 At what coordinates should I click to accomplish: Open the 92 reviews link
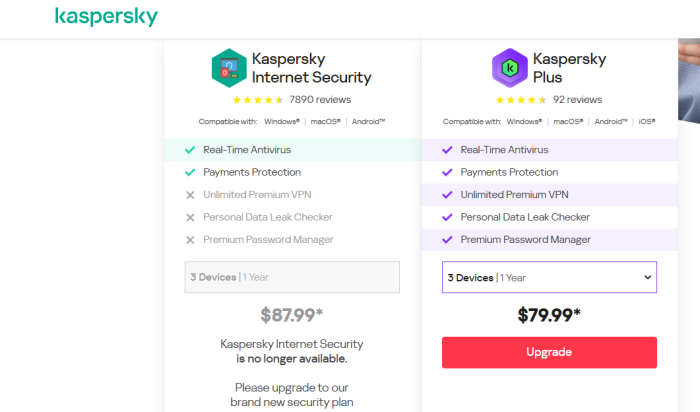pos(577,100)
